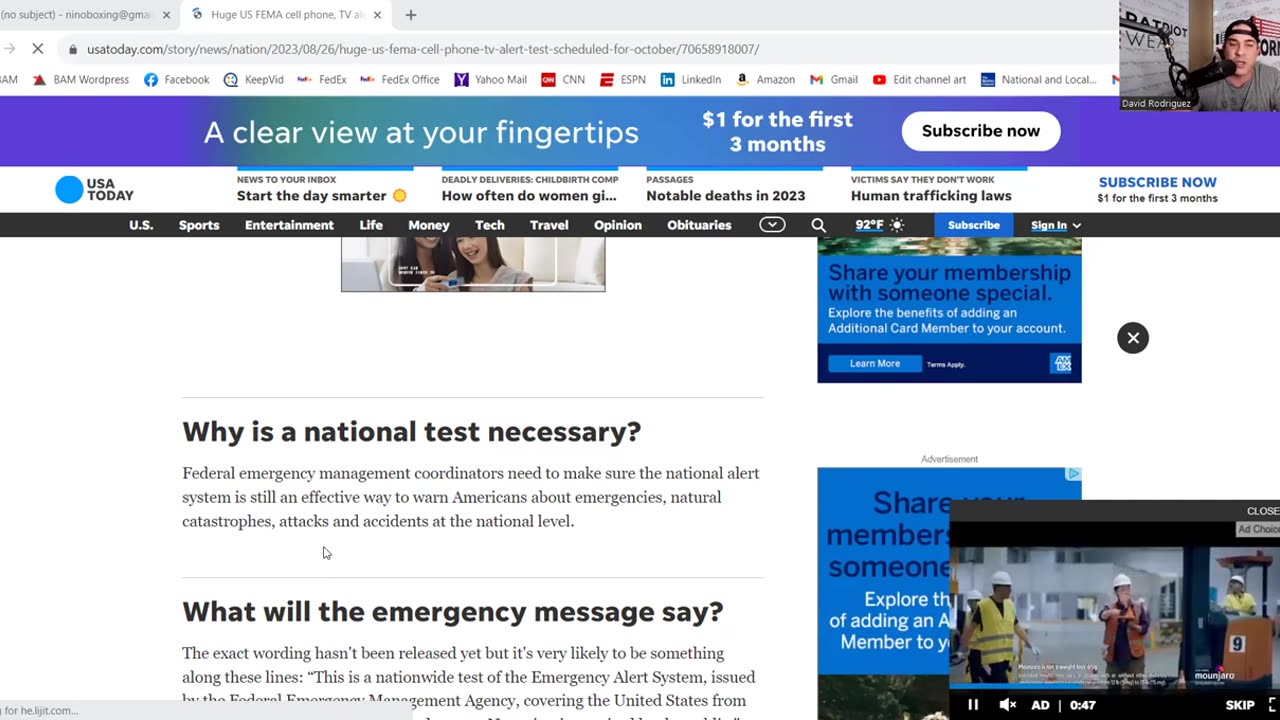
Task: Open the Facebook bookmark
Action: click(177, 79)
